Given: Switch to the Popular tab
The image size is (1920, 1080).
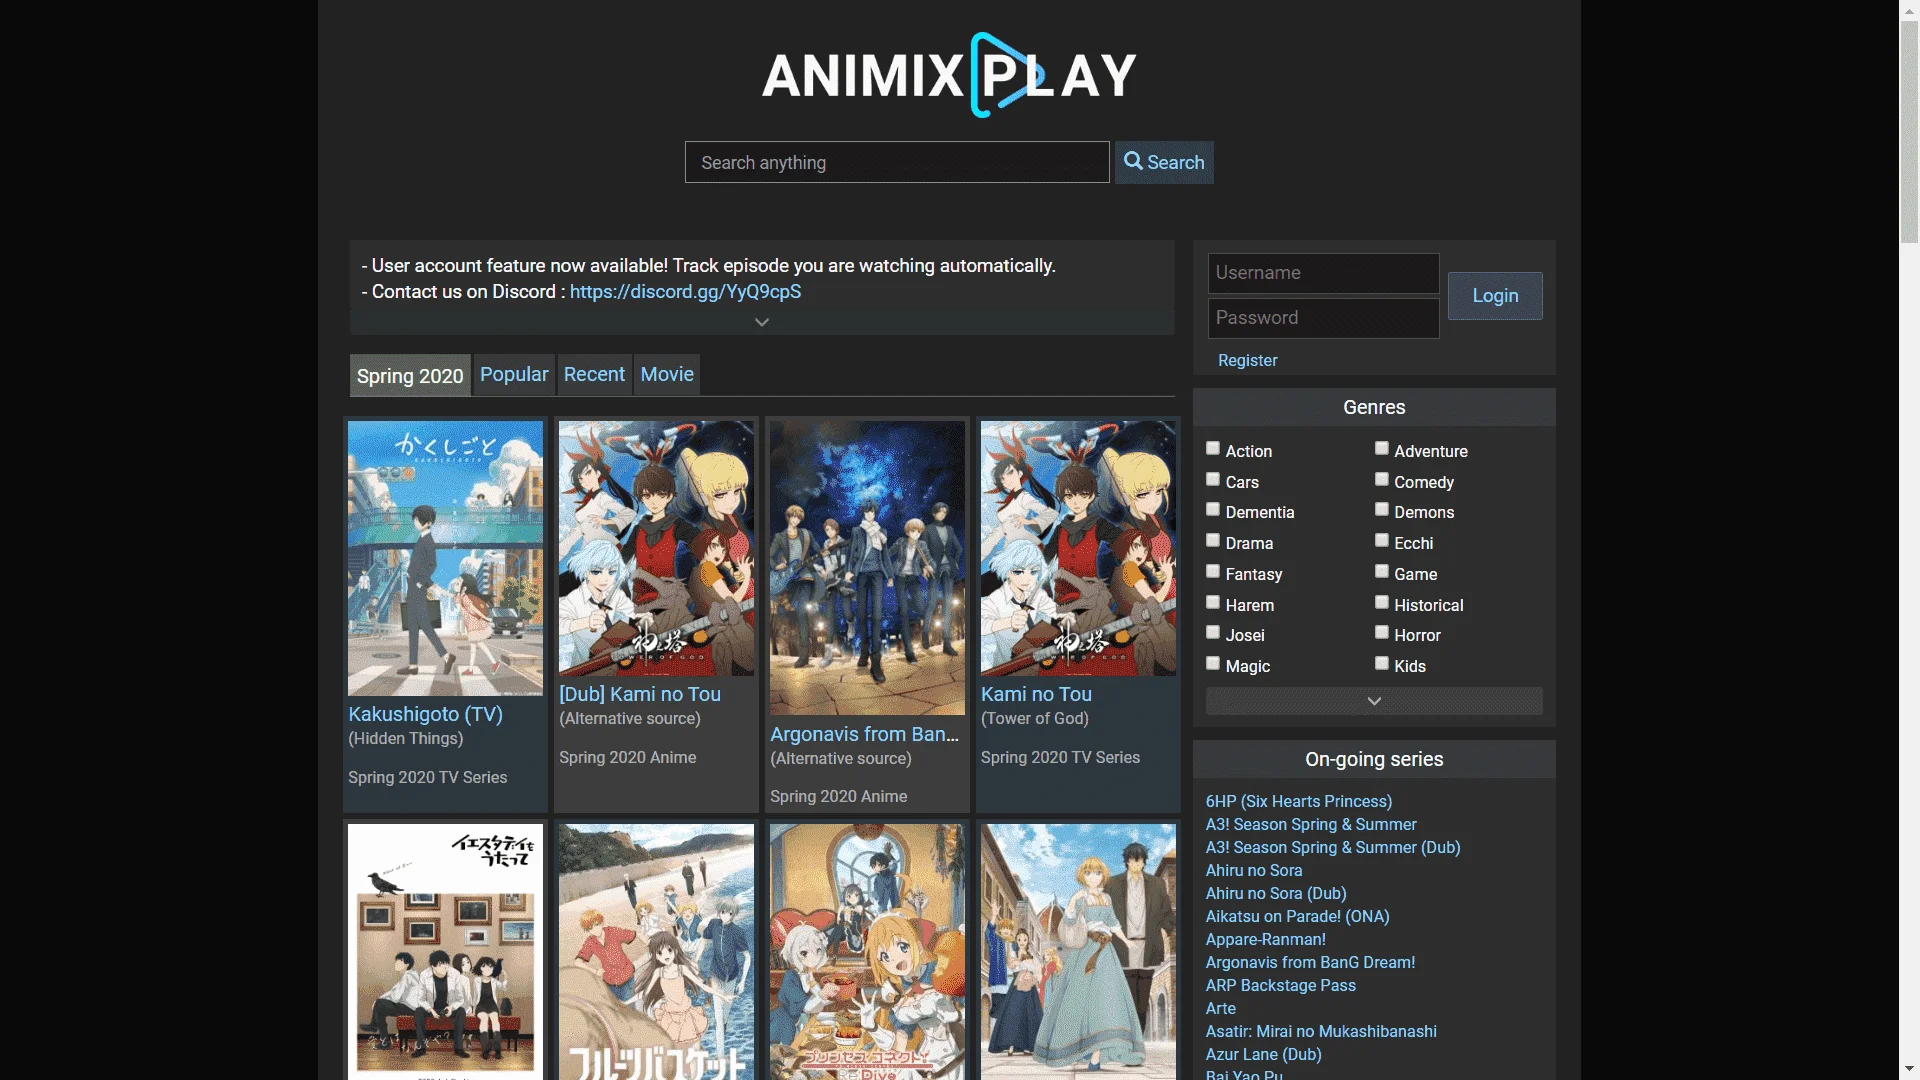Looking at the screenshot, I should [514, 375].
